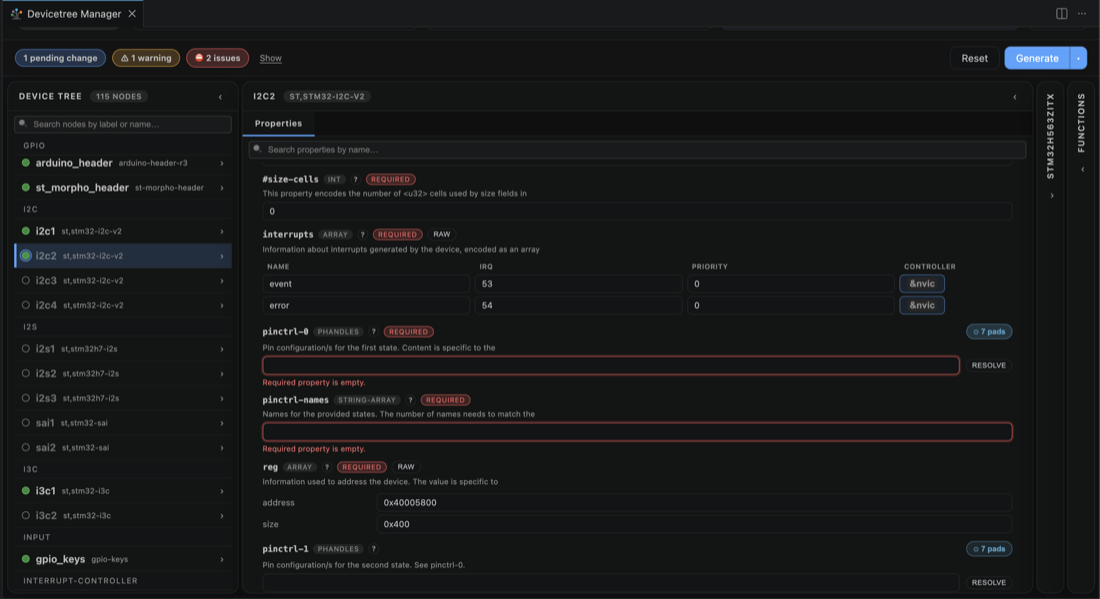Toggle the i2c1 node status indicator
This screenshot has width=1100, height=599.
tap(26, 231)
